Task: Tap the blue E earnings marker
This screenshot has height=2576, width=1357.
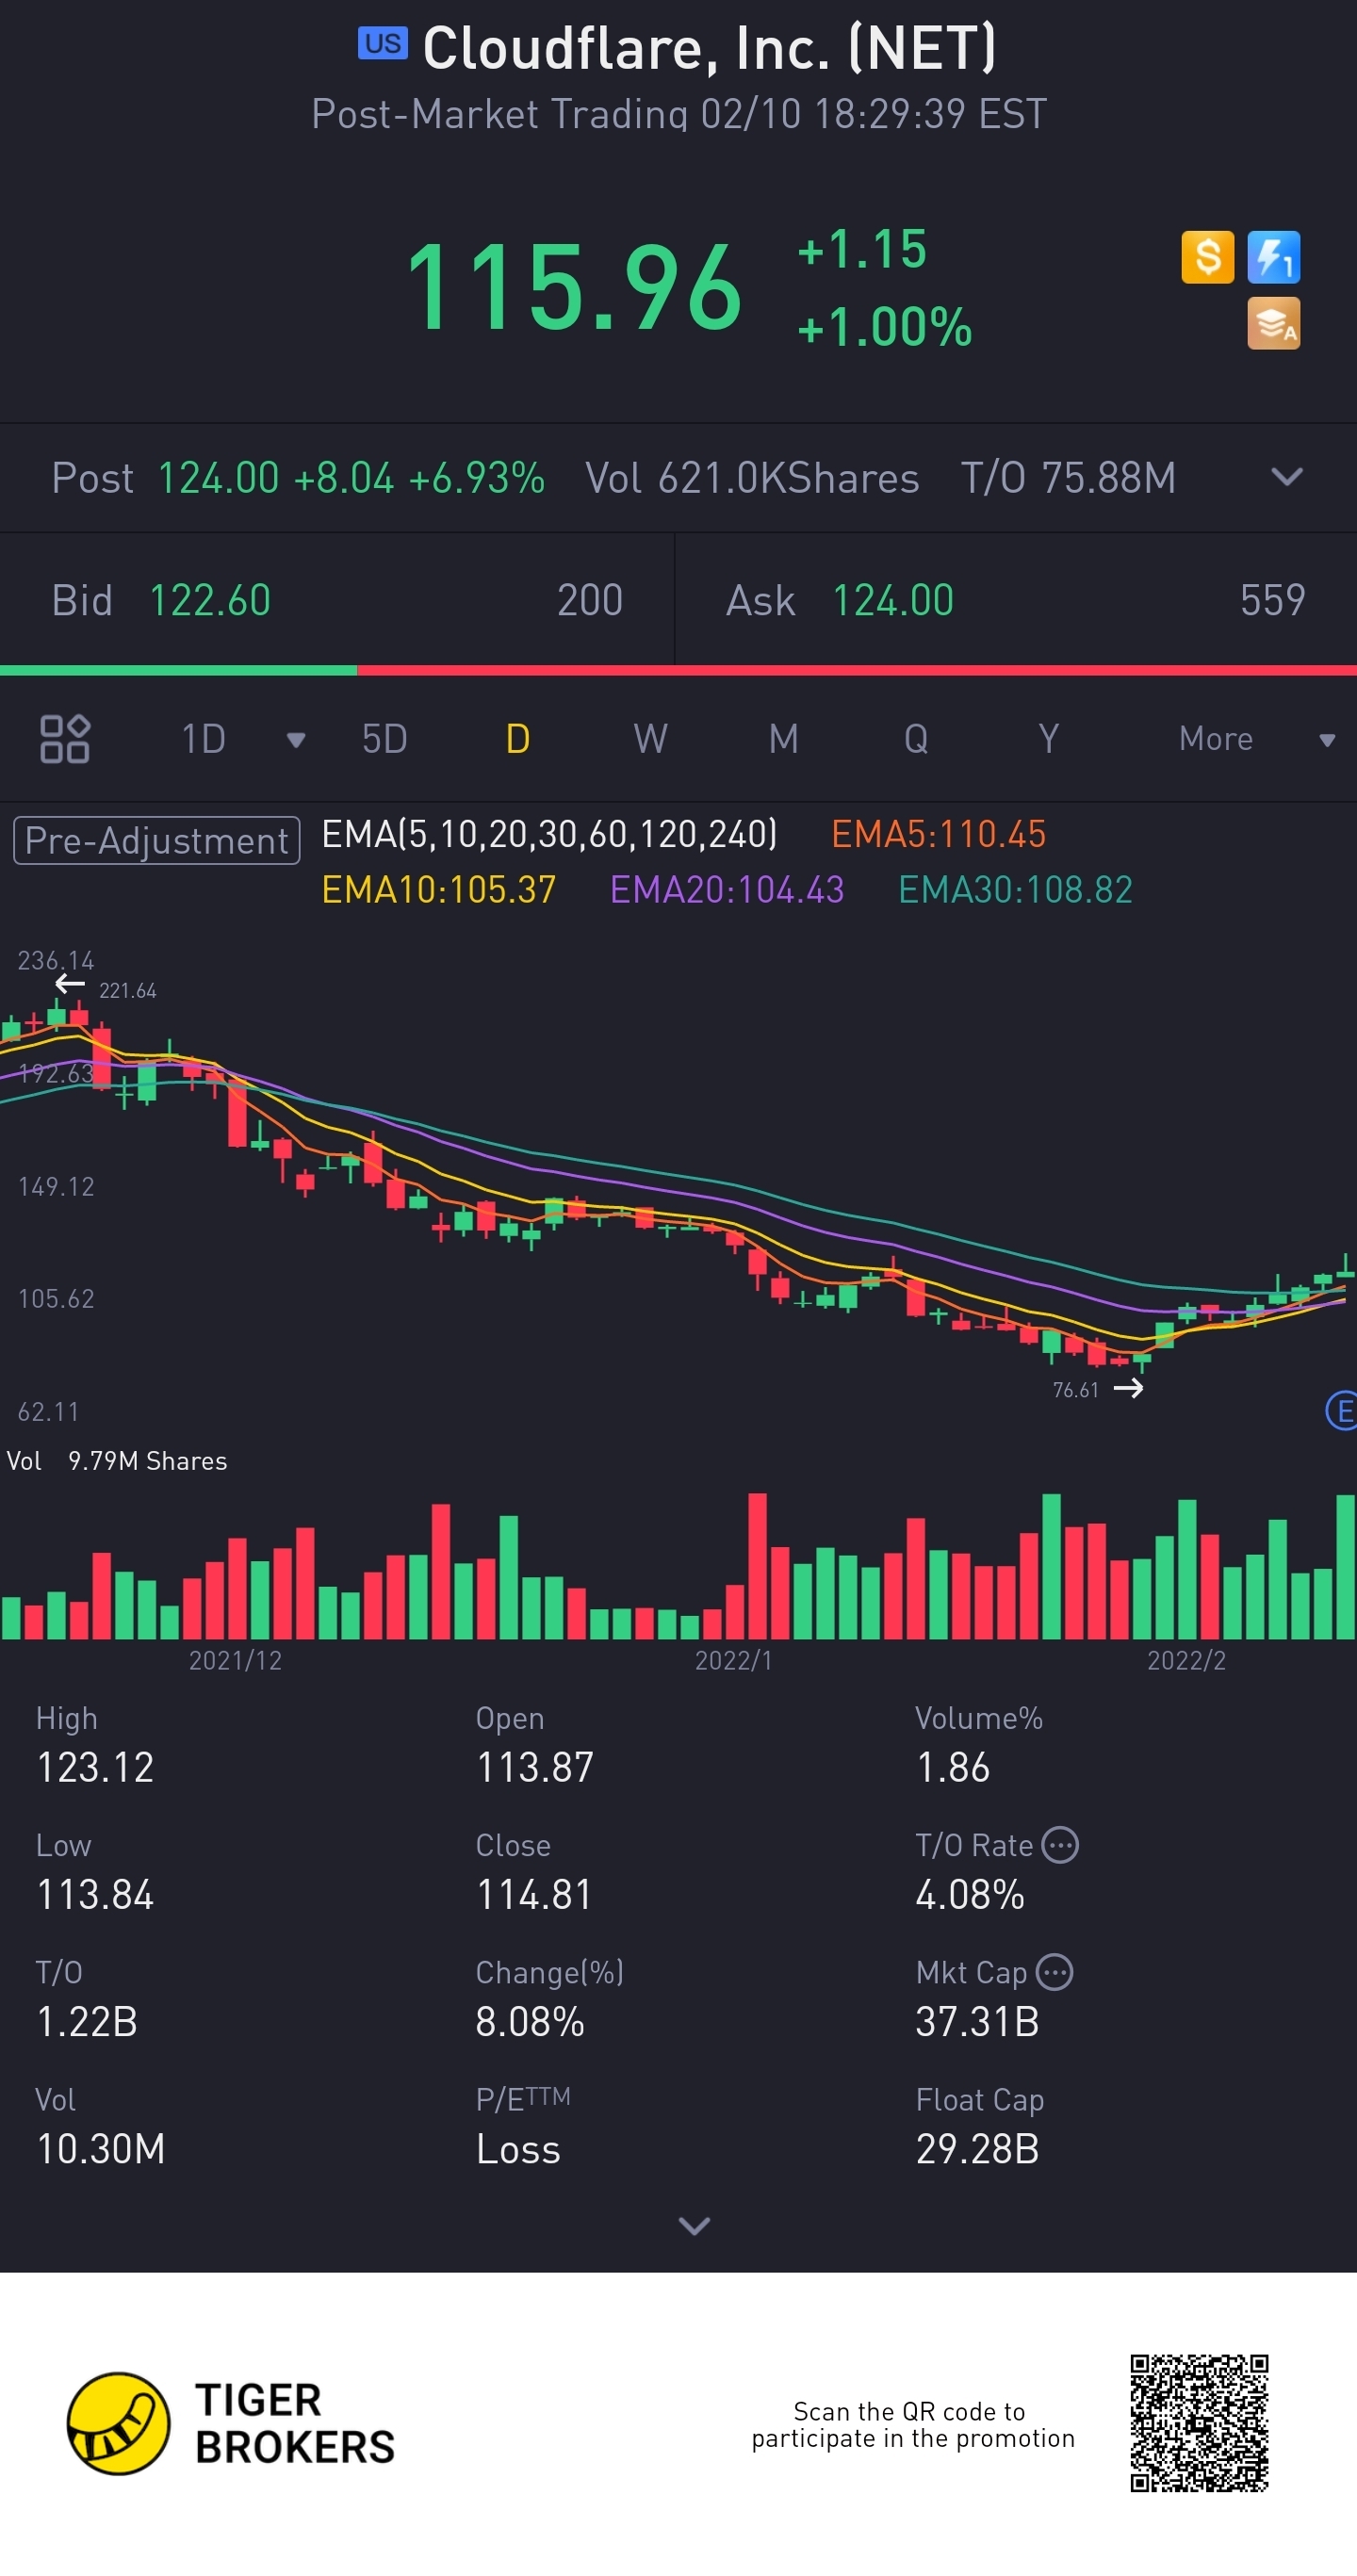Action: (x=1342, y=1411)
